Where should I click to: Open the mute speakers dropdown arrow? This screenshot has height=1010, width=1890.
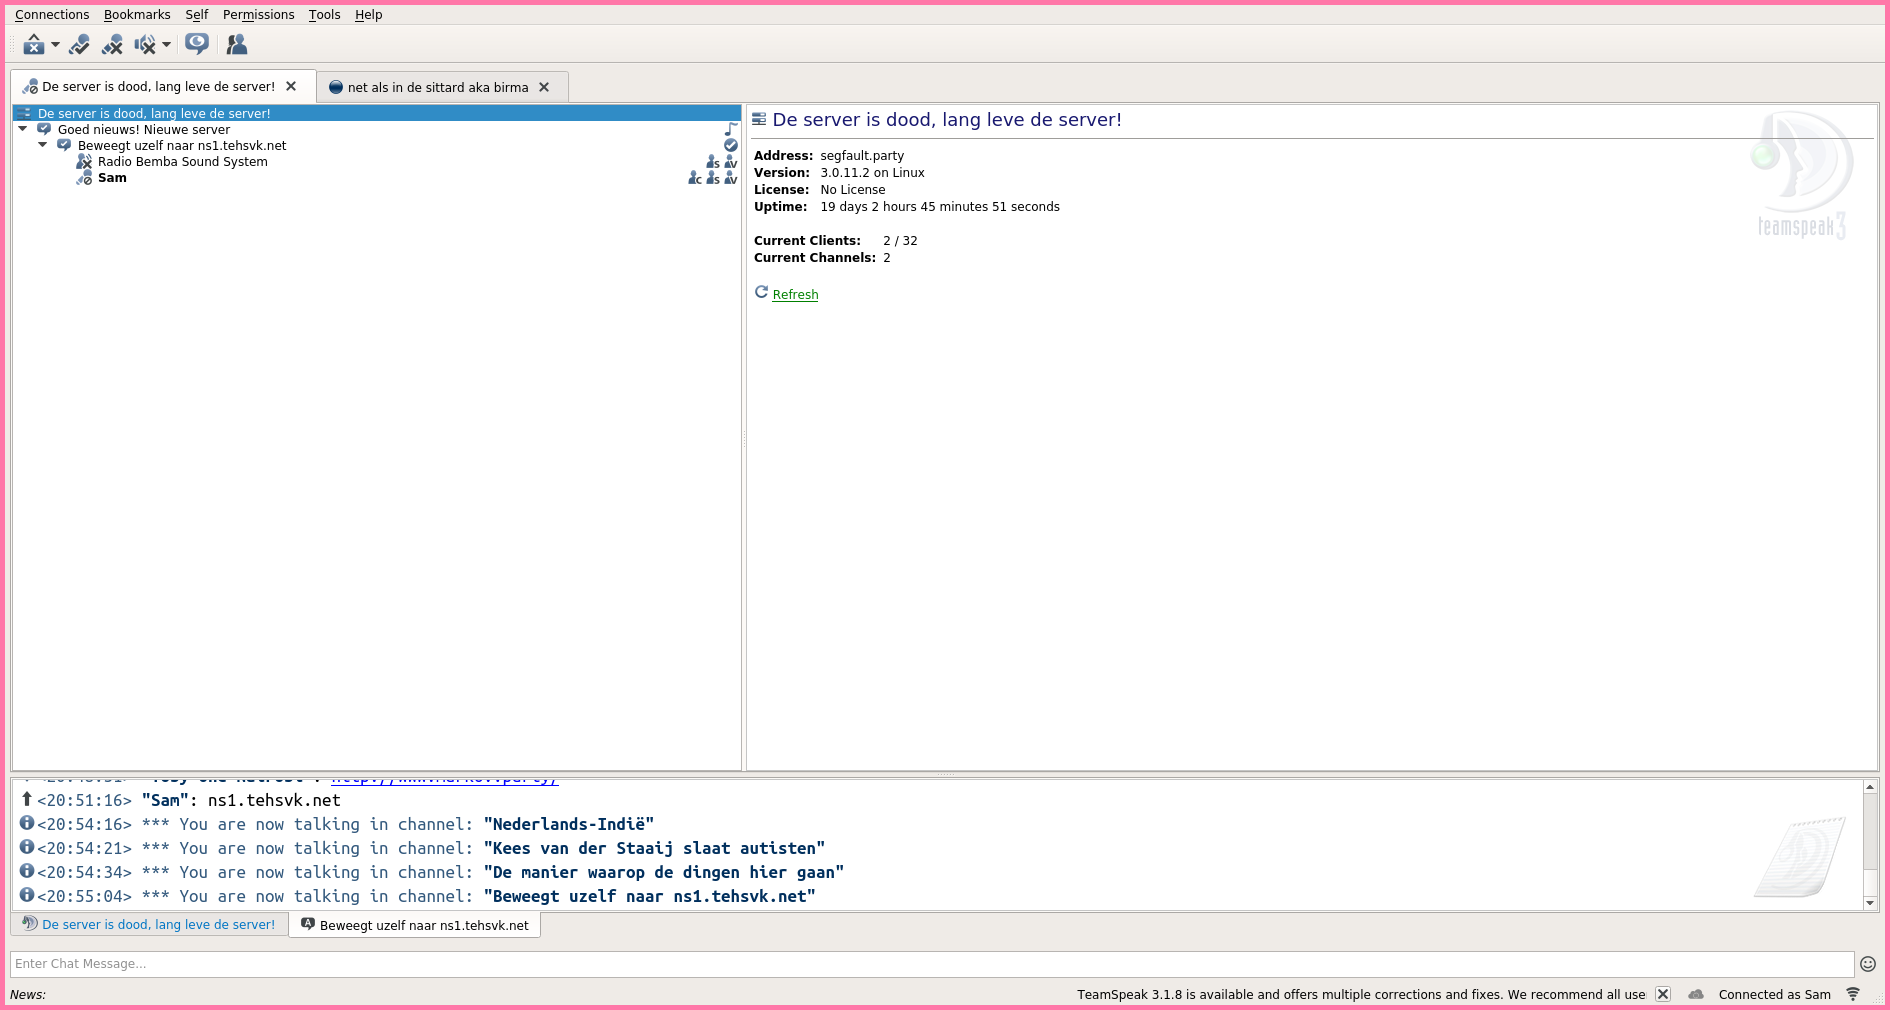click(167, 44)
